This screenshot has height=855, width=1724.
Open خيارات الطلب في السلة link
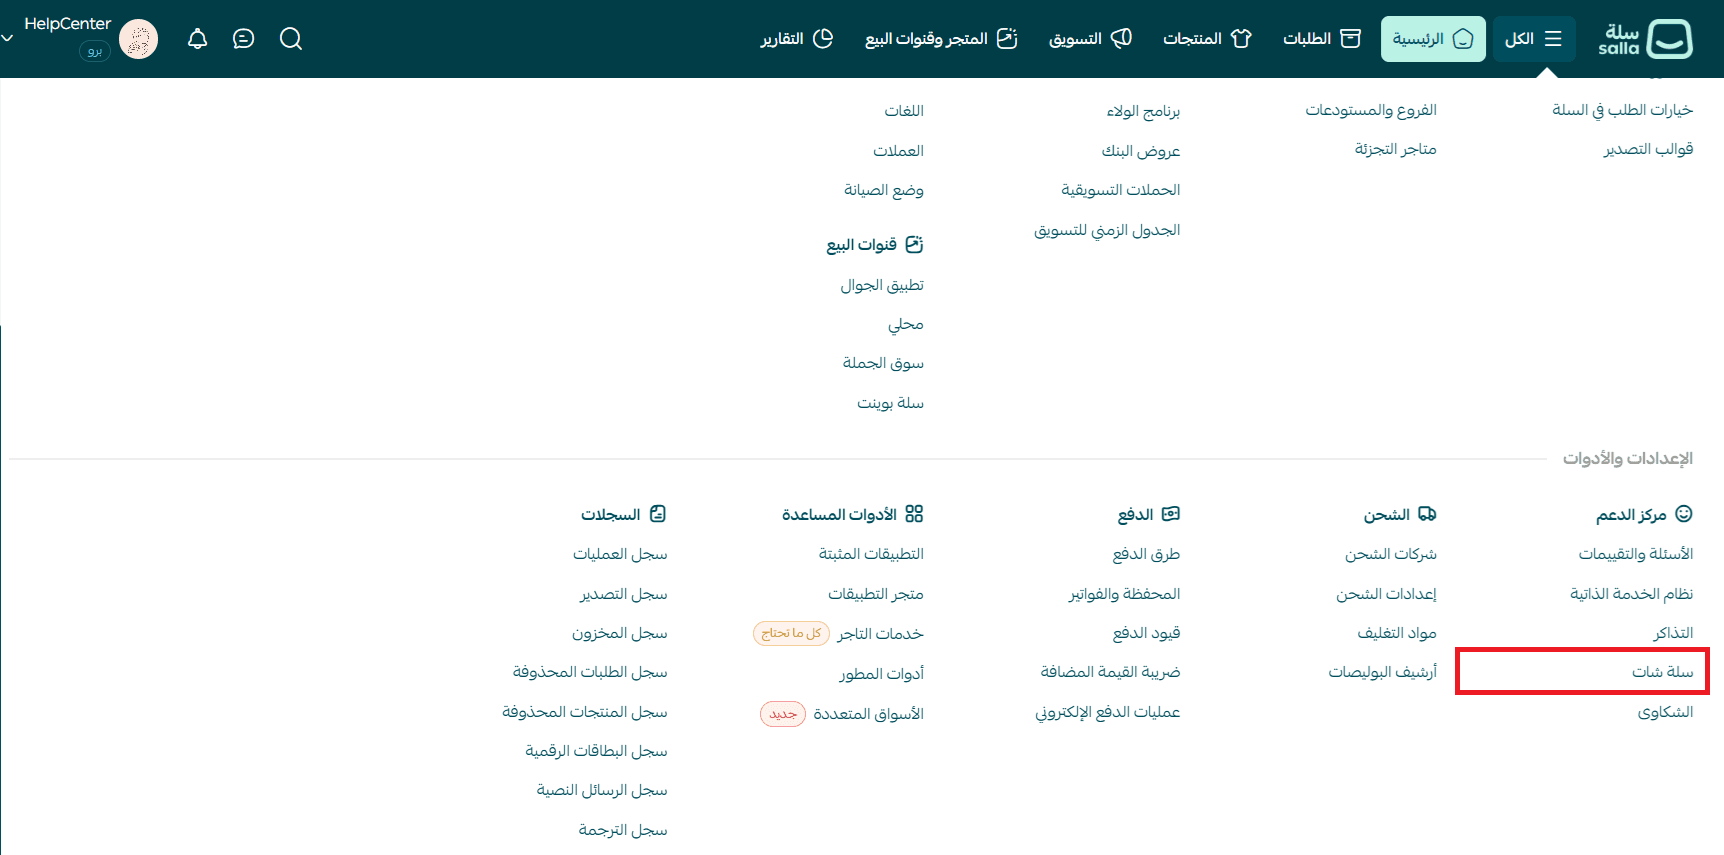pos(1622,110)
